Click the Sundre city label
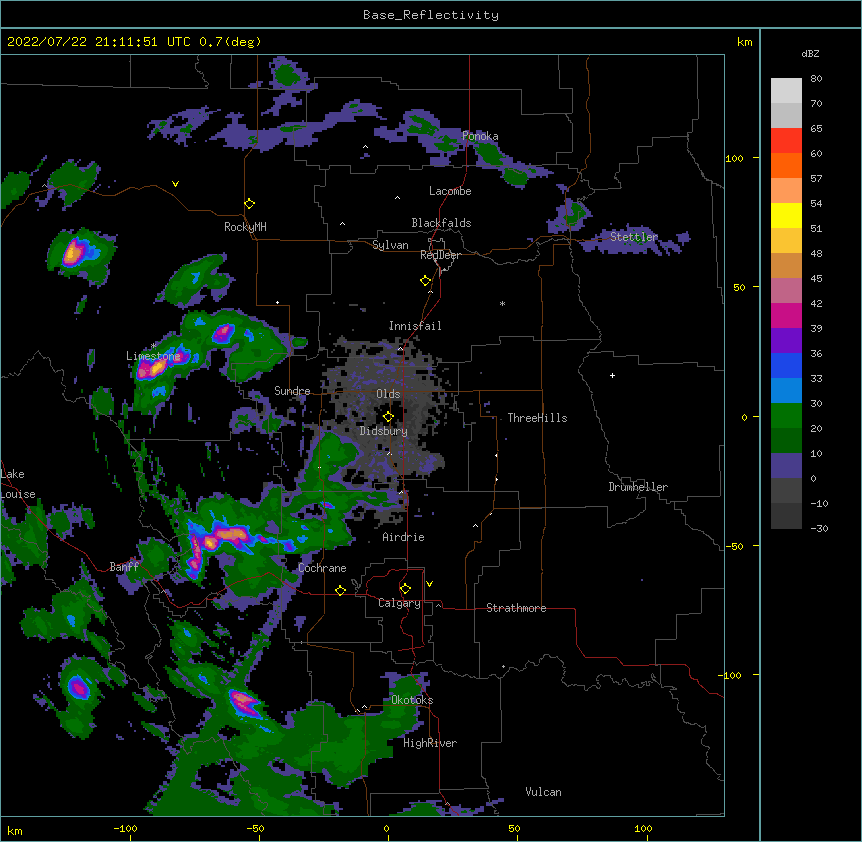The width and height of the screenshot is (862, 842). pos(292,391)
